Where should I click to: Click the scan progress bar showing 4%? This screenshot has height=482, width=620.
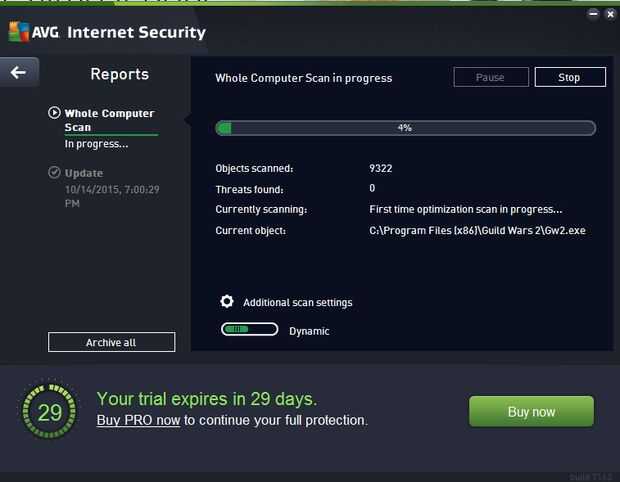click(405, 128)
